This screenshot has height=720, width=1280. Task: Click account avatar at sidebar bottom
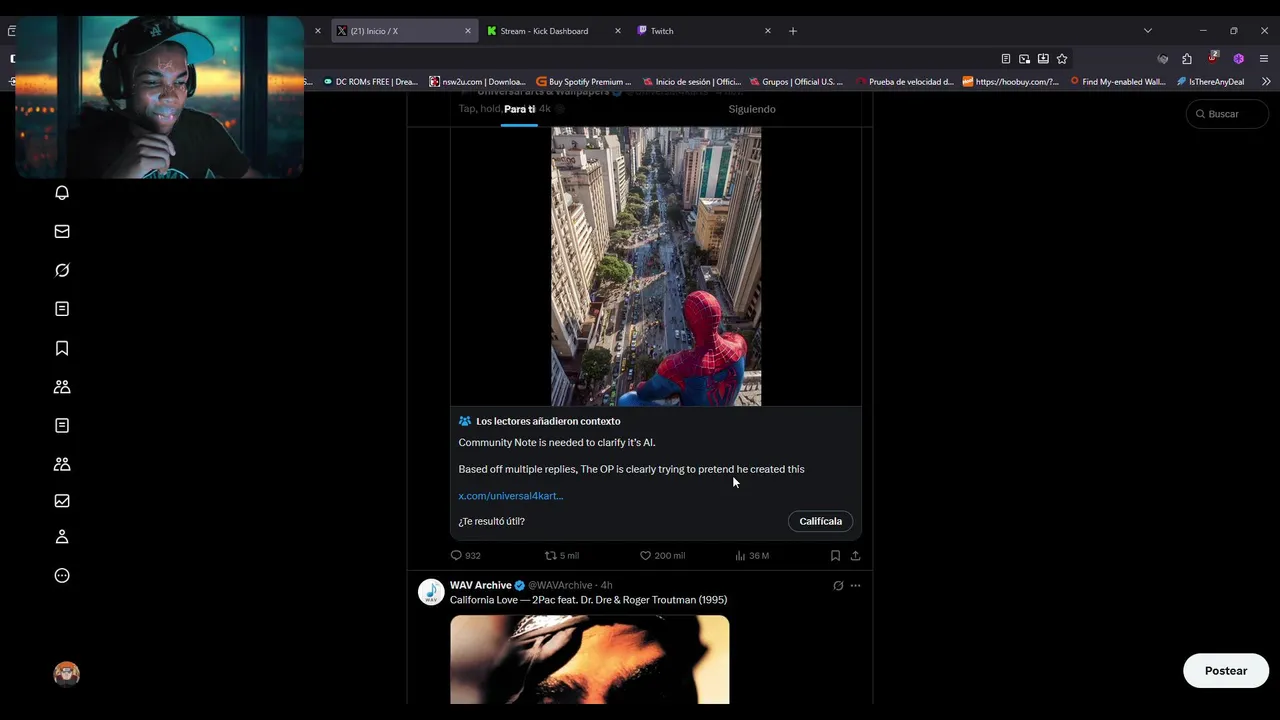(66, 674)
